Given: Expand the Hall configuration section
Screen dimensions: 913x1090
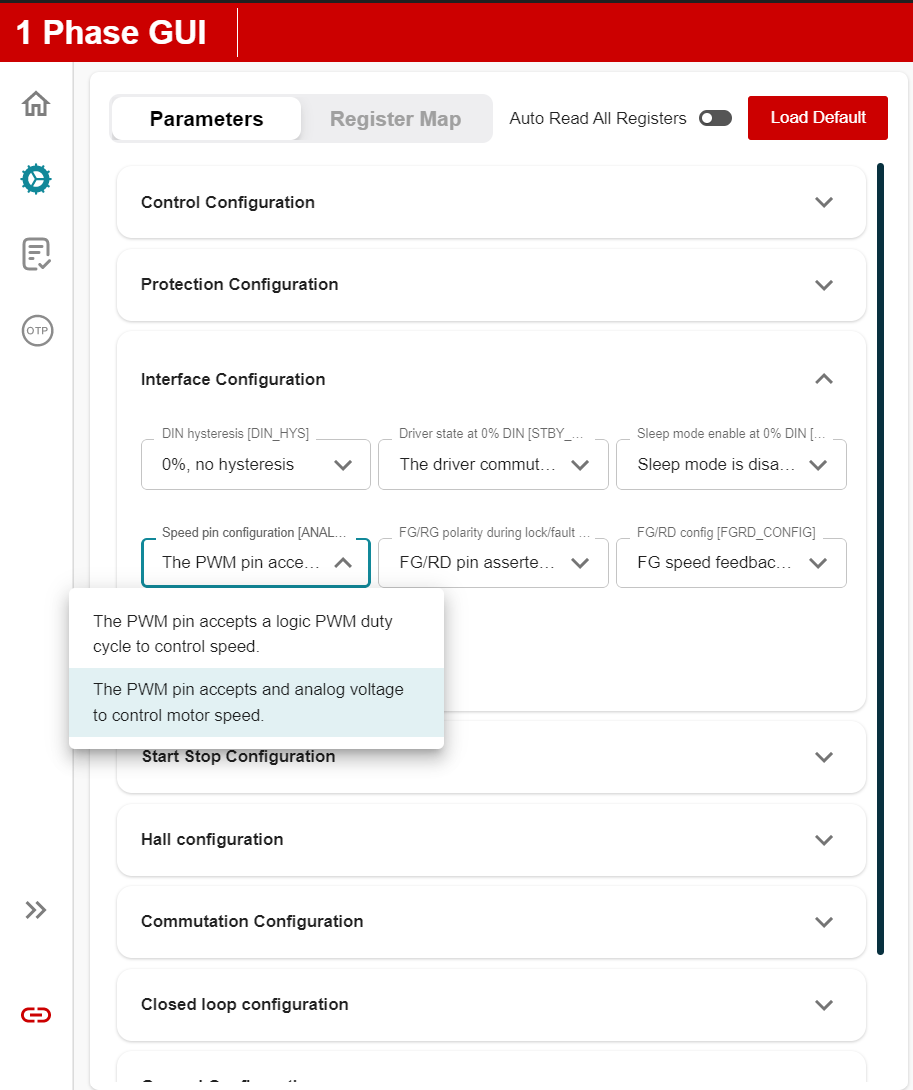Looking at the screenshot, I should 490,840.
